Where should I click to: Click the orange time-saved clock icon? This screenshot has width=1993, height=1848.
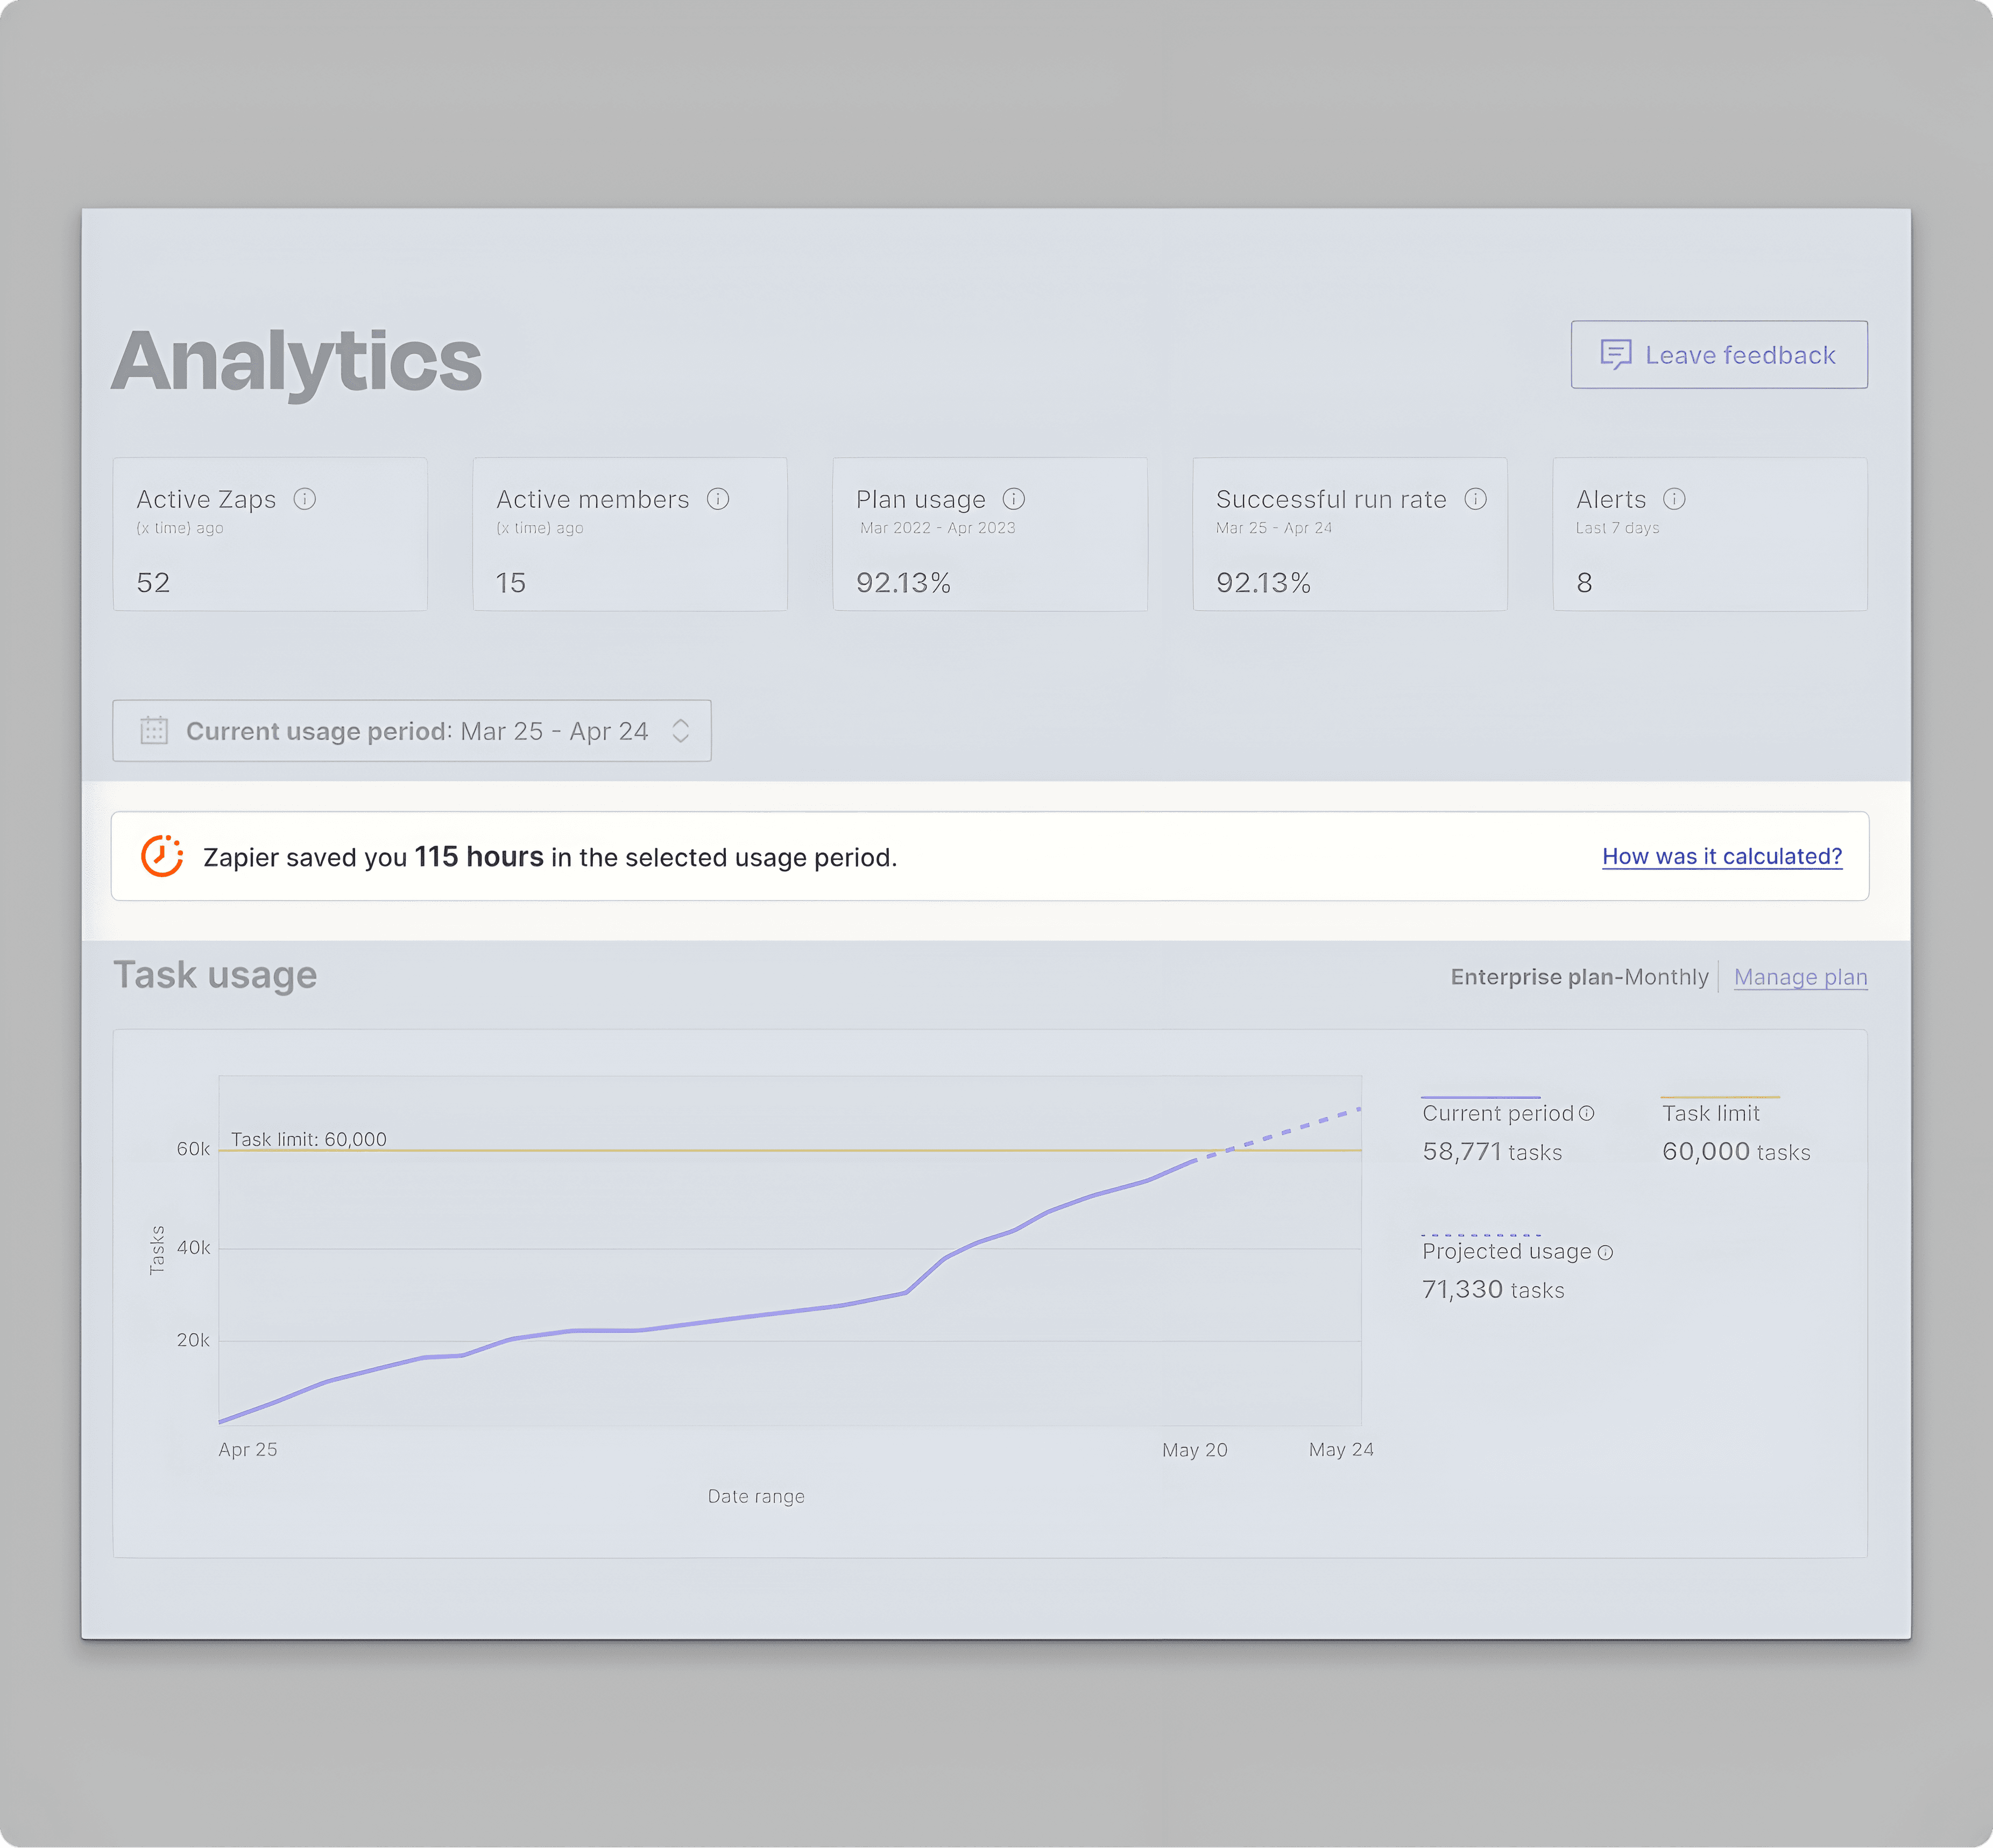point(162,856)
